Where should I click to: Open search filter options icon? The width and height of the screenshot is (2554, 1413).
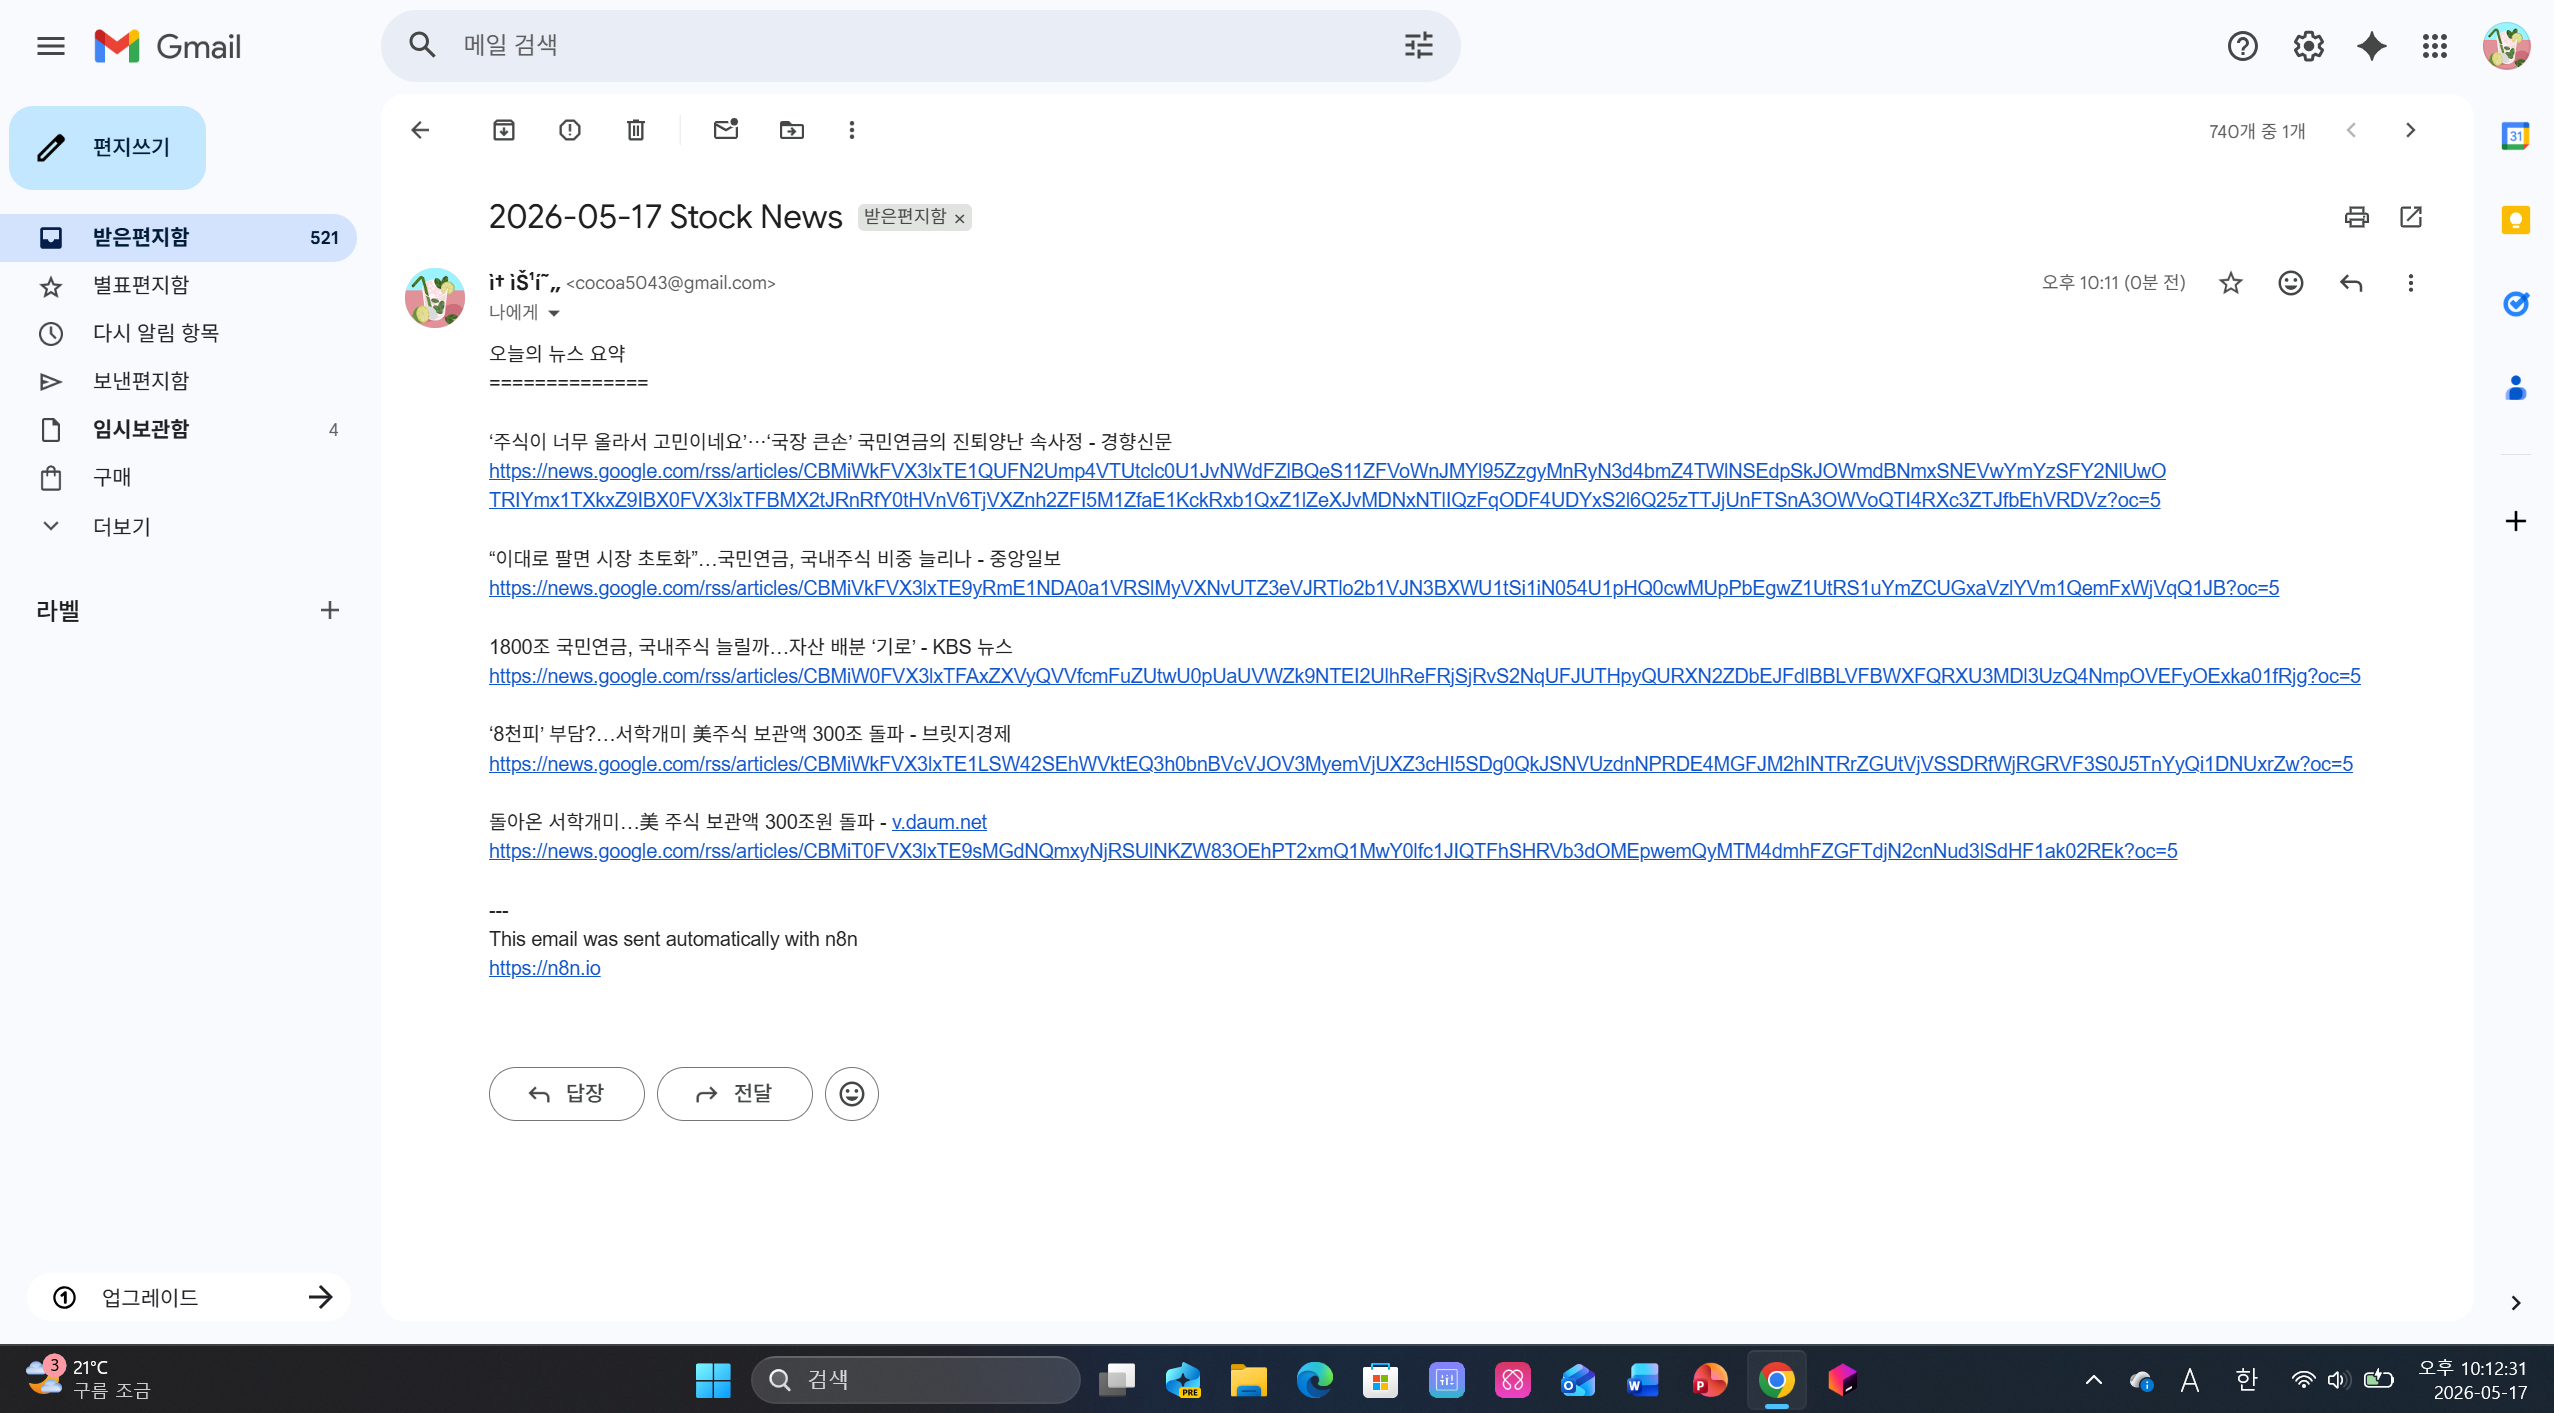tap(1418, 45)
